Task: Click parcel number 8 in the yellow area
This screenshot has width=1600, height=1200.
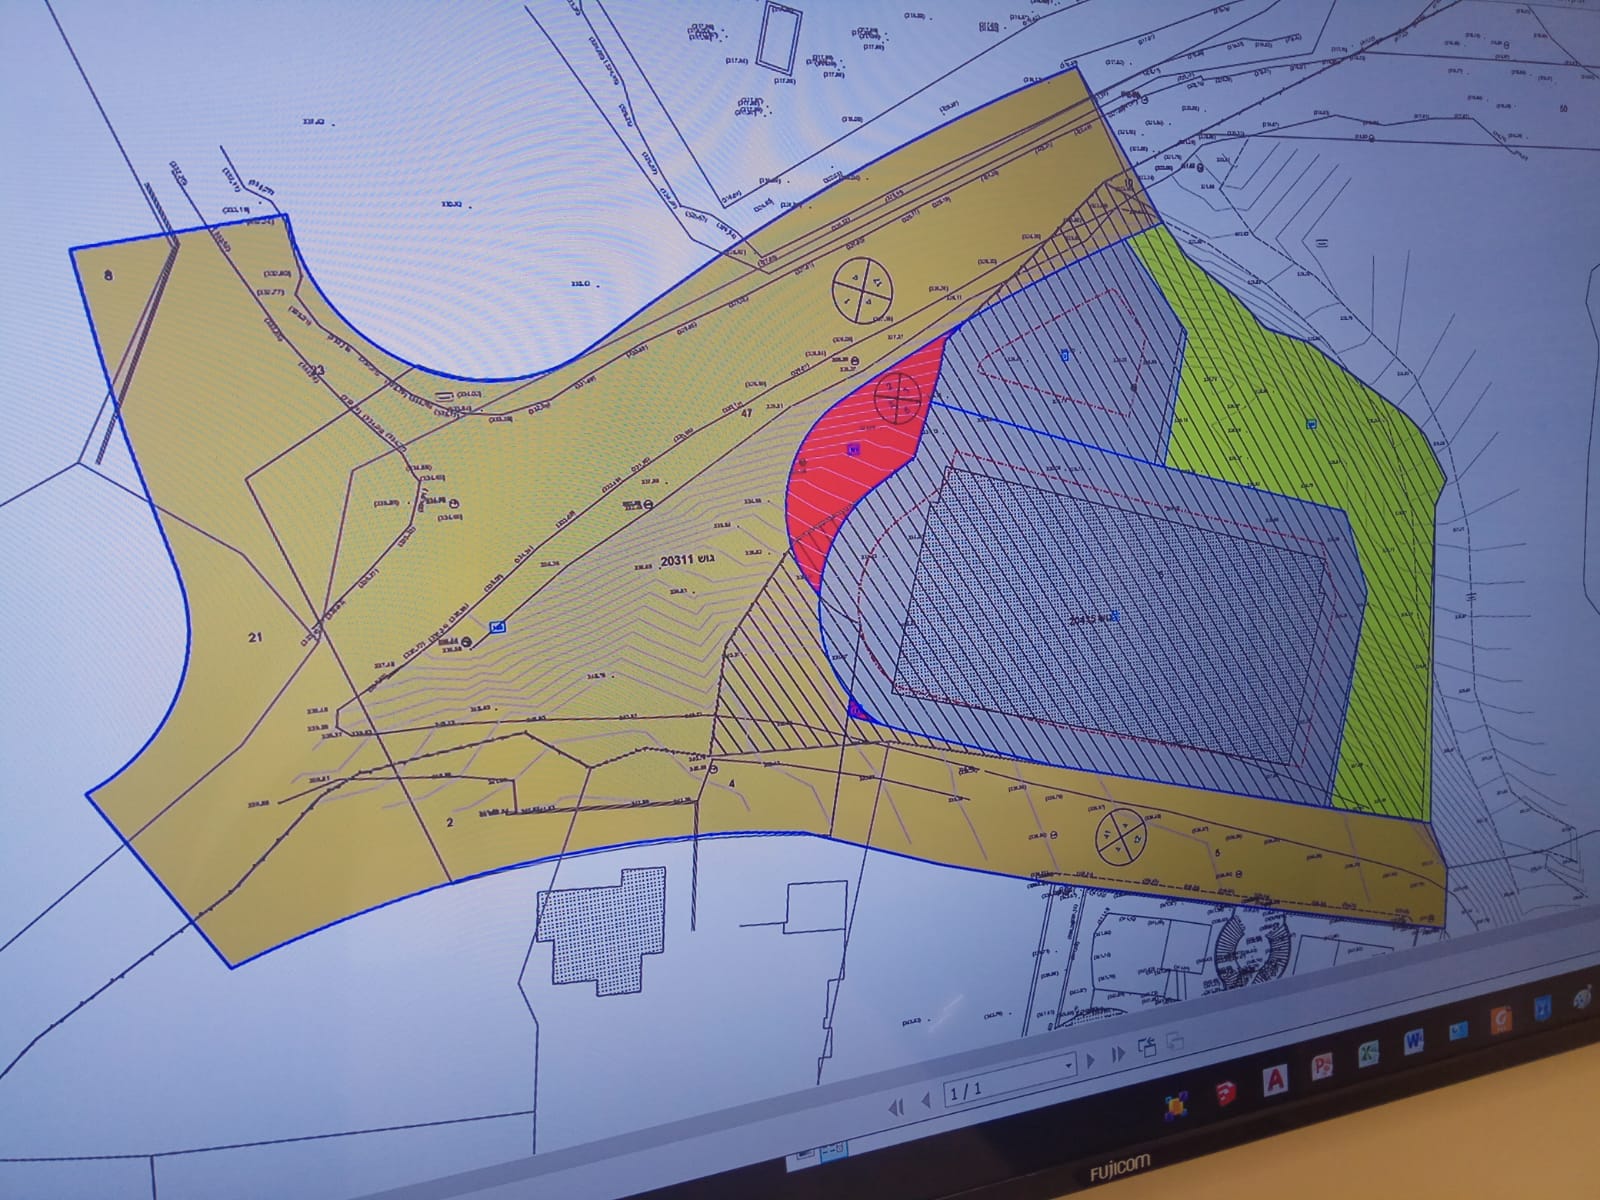Action: pyautogui.click(x=108, y=275)
